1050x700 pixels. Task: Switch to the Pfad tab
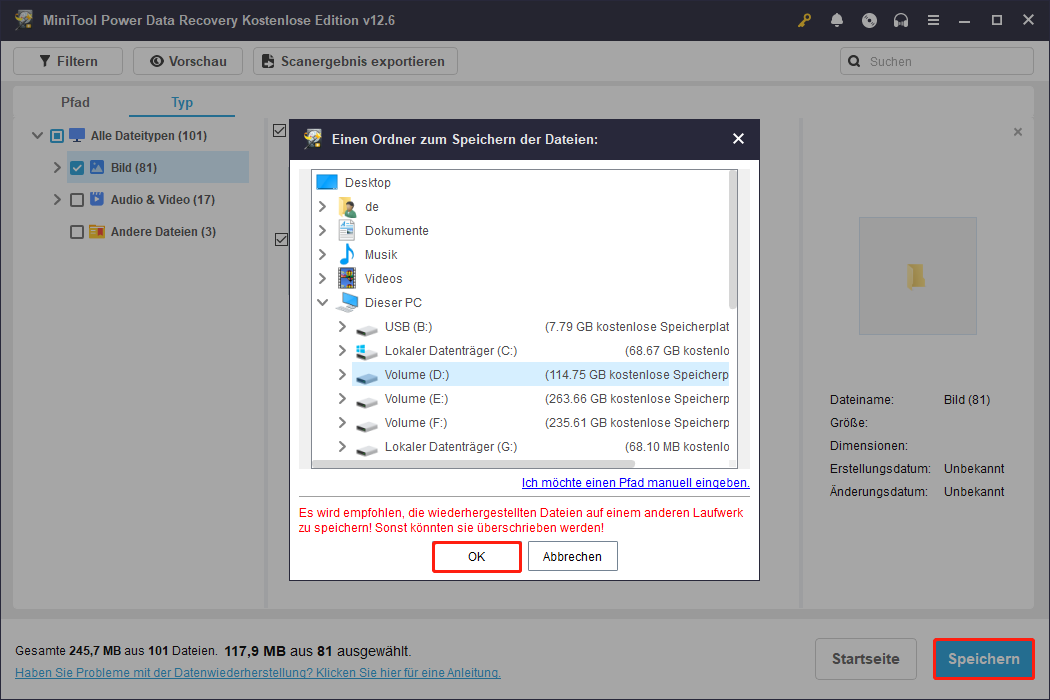[75, 102]
